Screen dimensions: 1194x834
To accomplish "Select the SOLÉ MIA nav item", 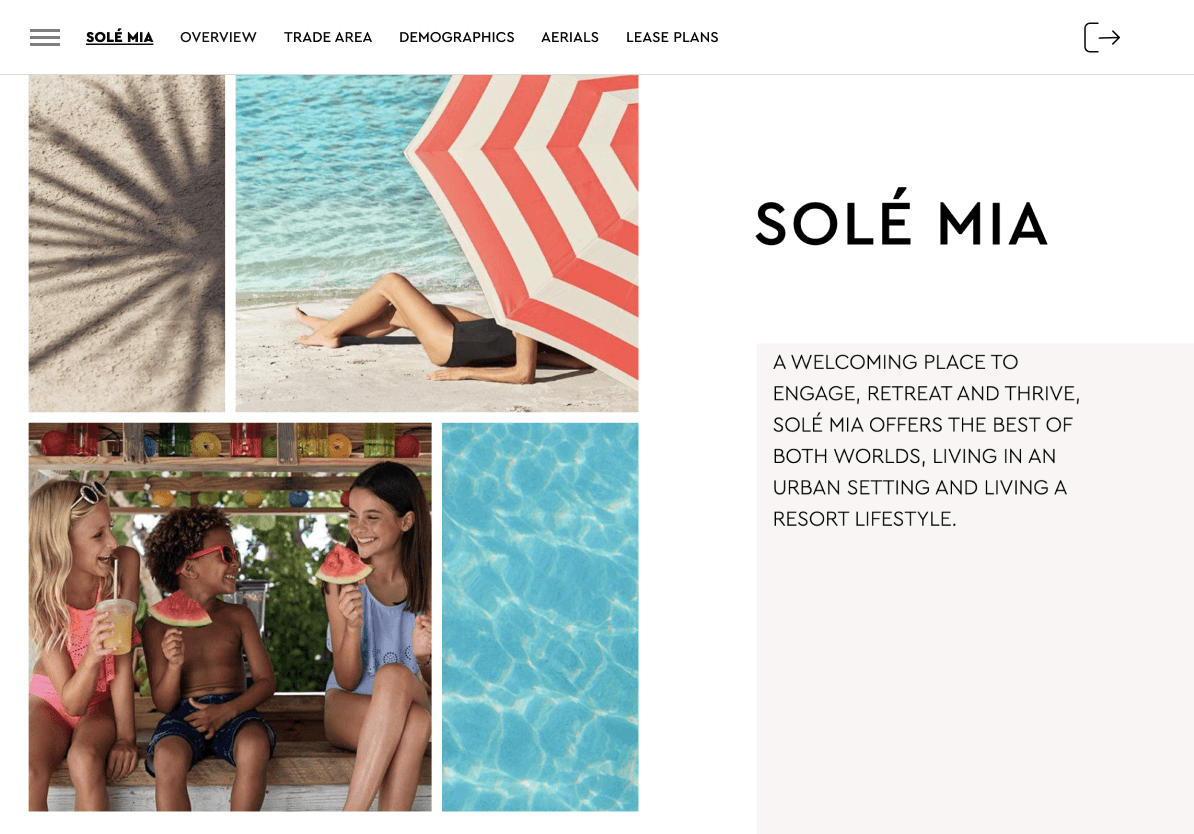I will 120,37.
